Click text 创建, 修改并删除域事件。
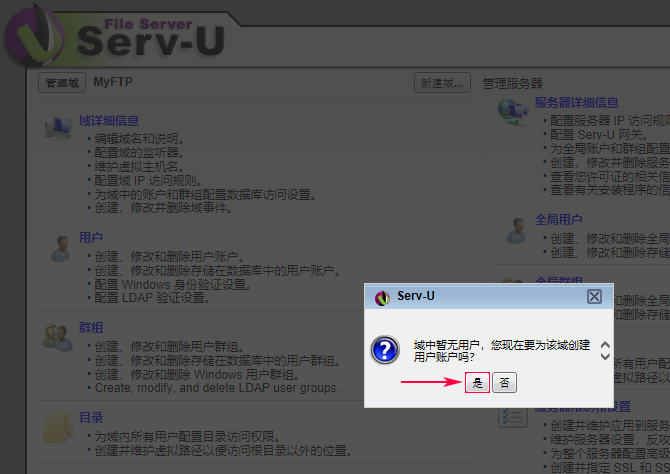 coord(163,208)
